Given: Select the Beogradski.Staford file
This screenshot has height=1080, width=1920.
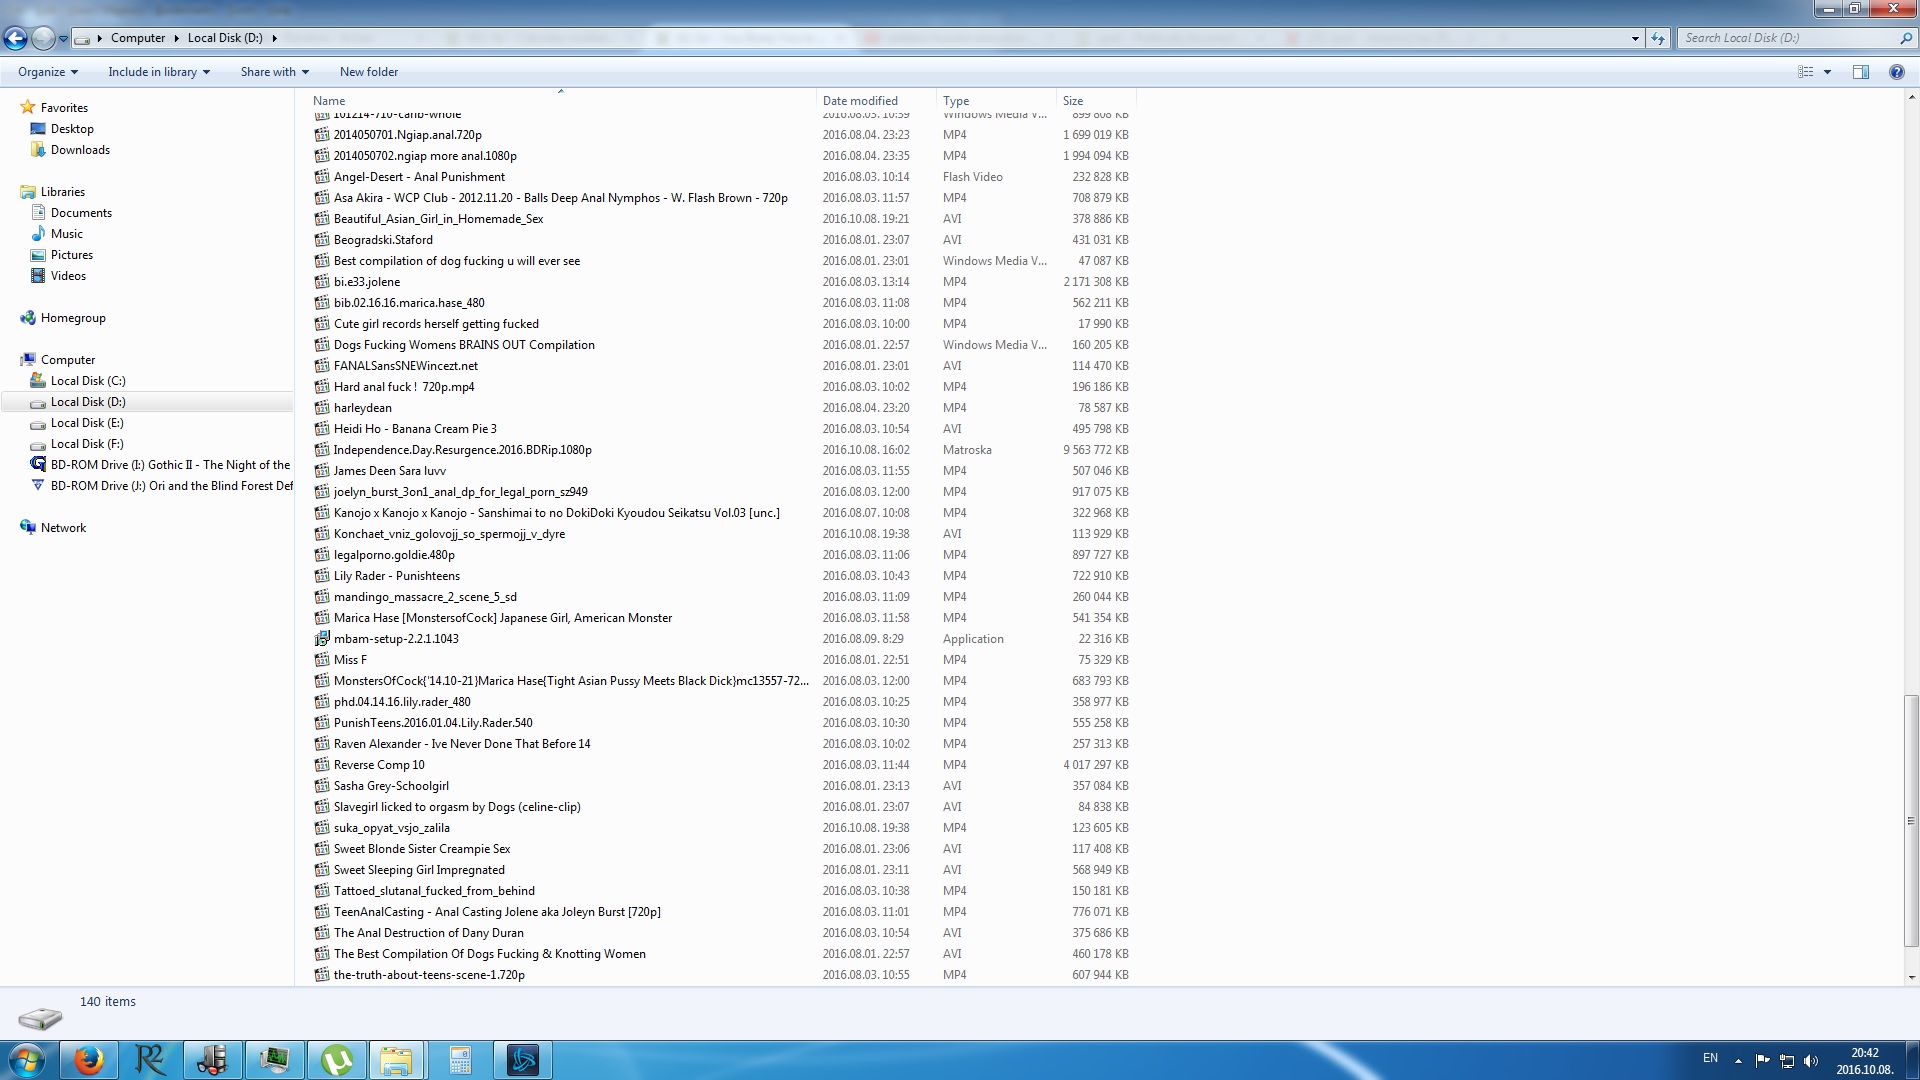Looking at the screenshot, I should (383, 240).
